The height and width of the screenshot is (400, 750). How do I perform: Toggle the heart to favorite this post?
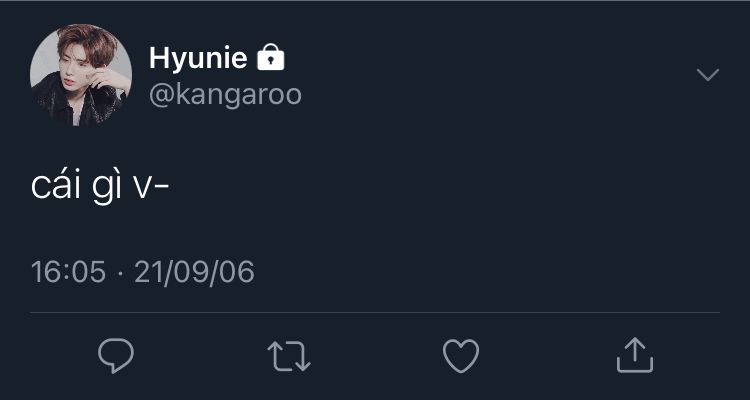461,355
